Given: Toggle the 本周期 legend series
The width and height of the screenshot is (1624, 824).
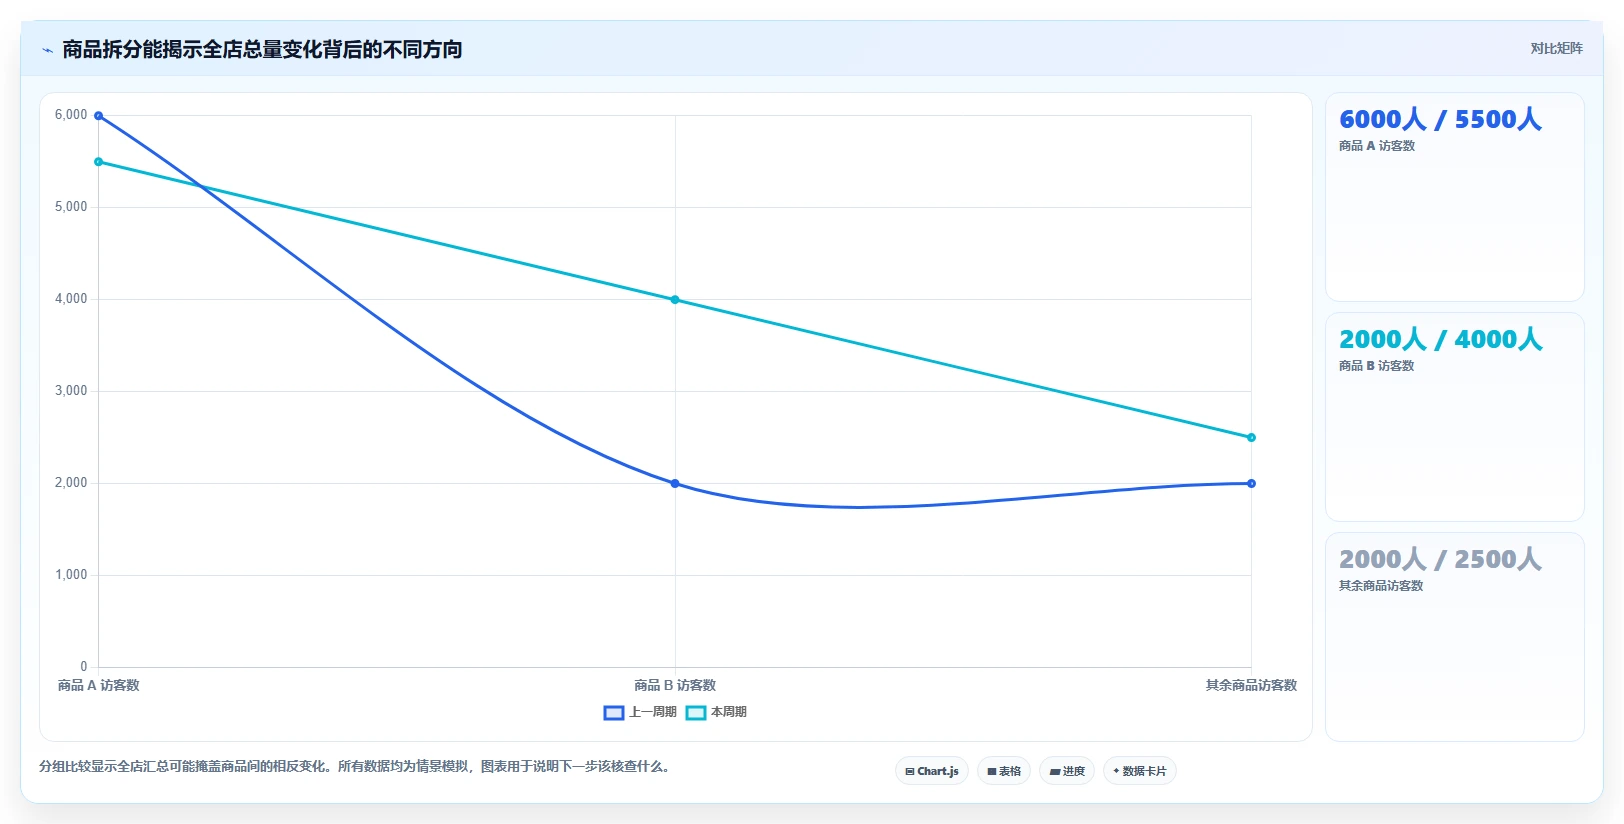Looking at the screenshot, I should click(716, 712).
